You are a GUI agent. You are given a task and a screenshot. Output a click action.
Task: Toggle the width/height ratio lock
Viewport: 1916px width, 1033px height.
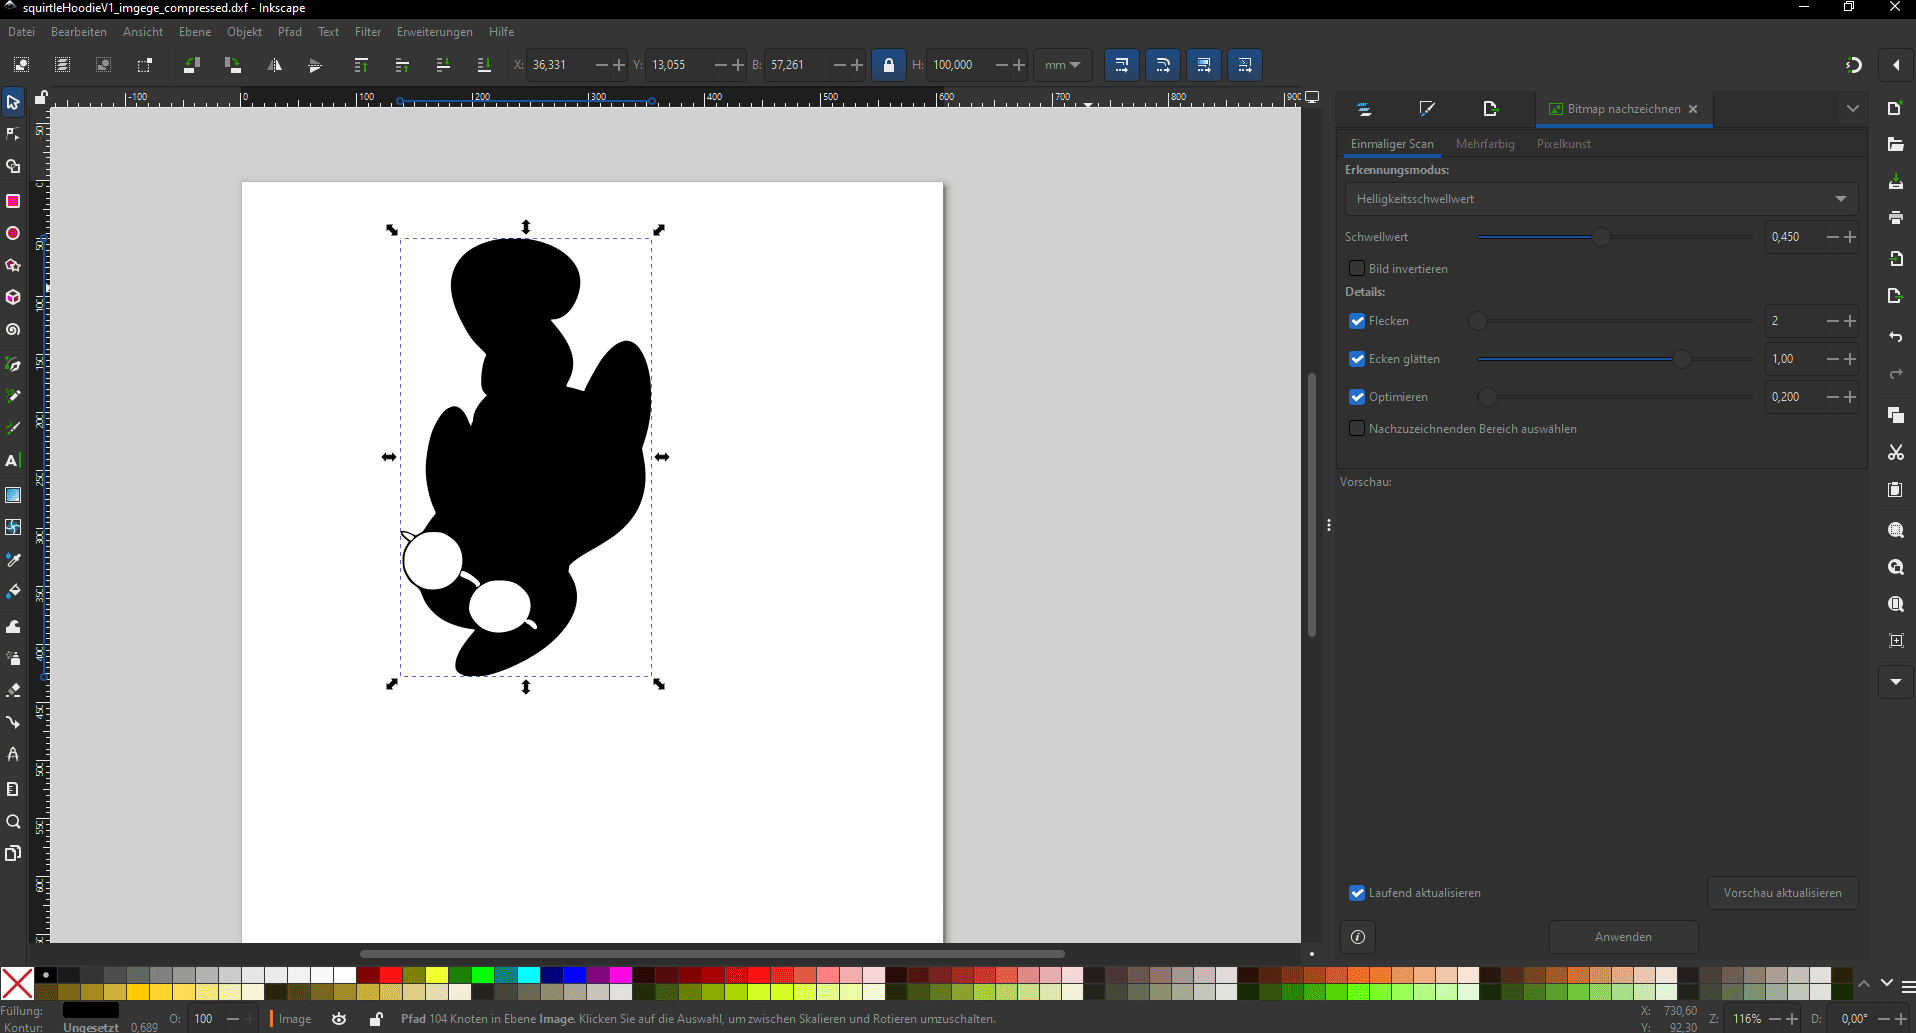[x=888, y=65]
